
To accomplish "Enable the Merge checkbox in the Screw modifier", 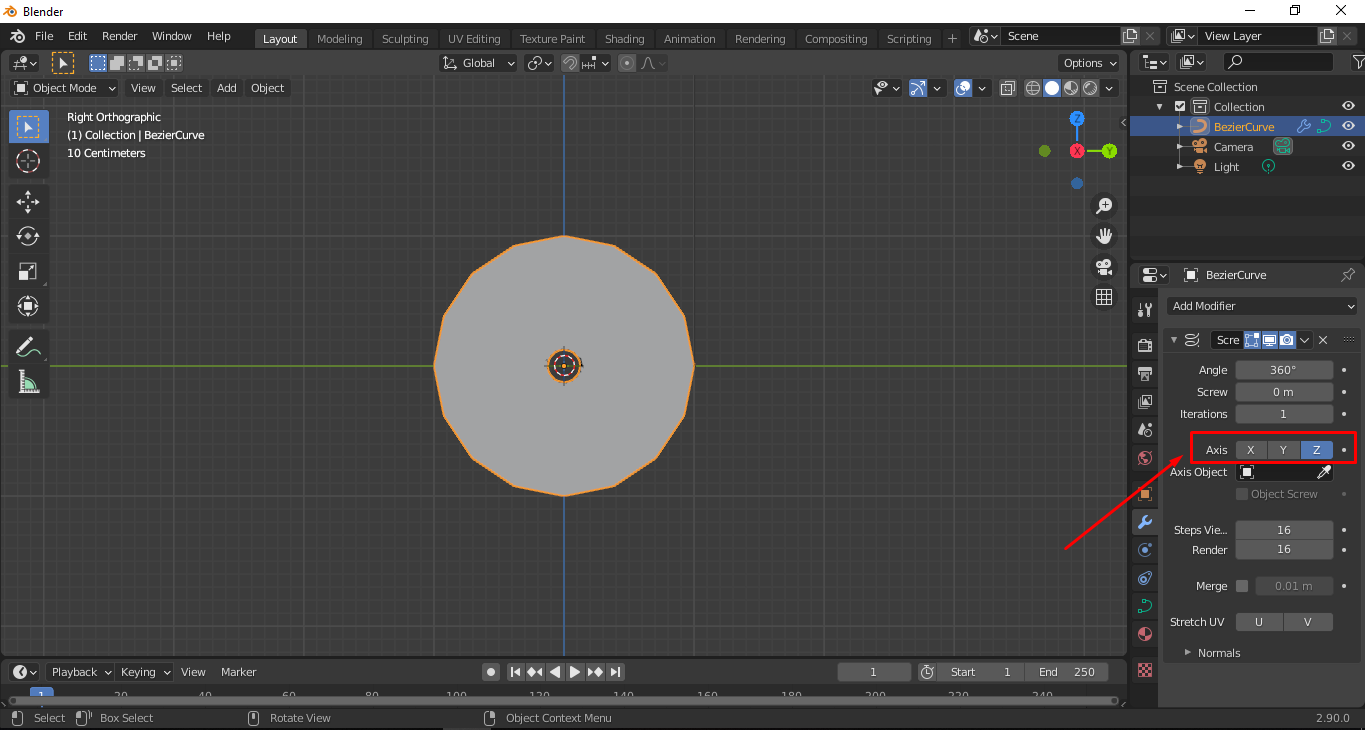I will click(x=1241, y=585).
